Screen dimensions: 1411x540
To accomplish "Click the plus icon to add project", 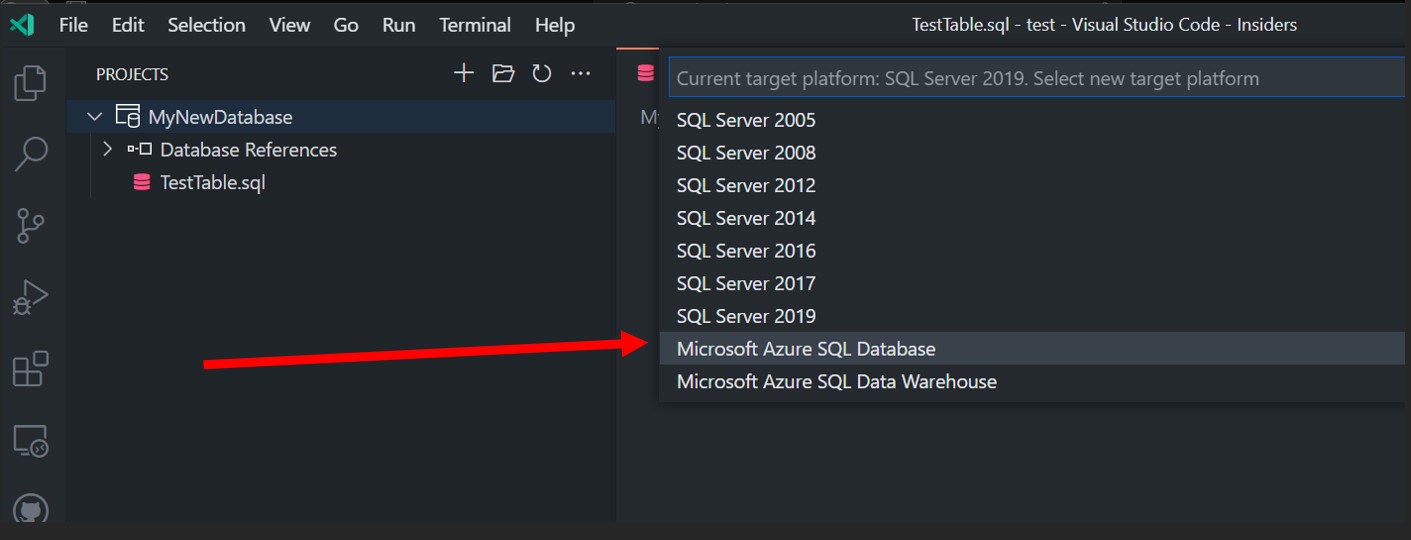I will tap(463, 73).
